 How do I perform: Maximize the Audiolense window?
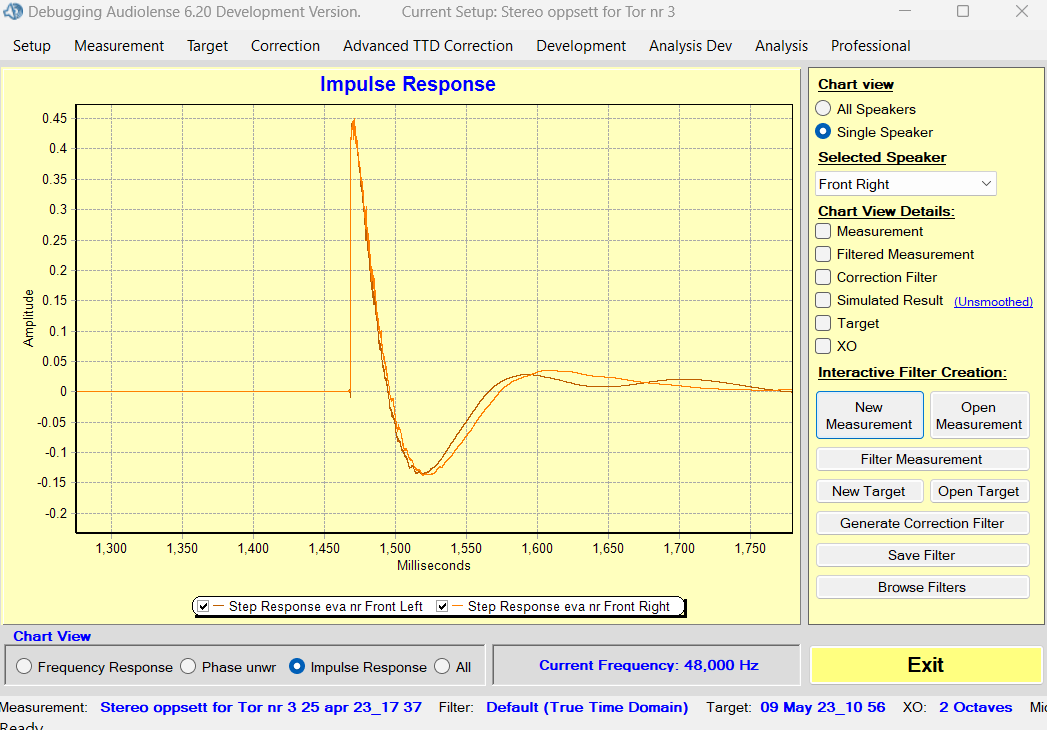pyautogui.click(x=963, y=11)
